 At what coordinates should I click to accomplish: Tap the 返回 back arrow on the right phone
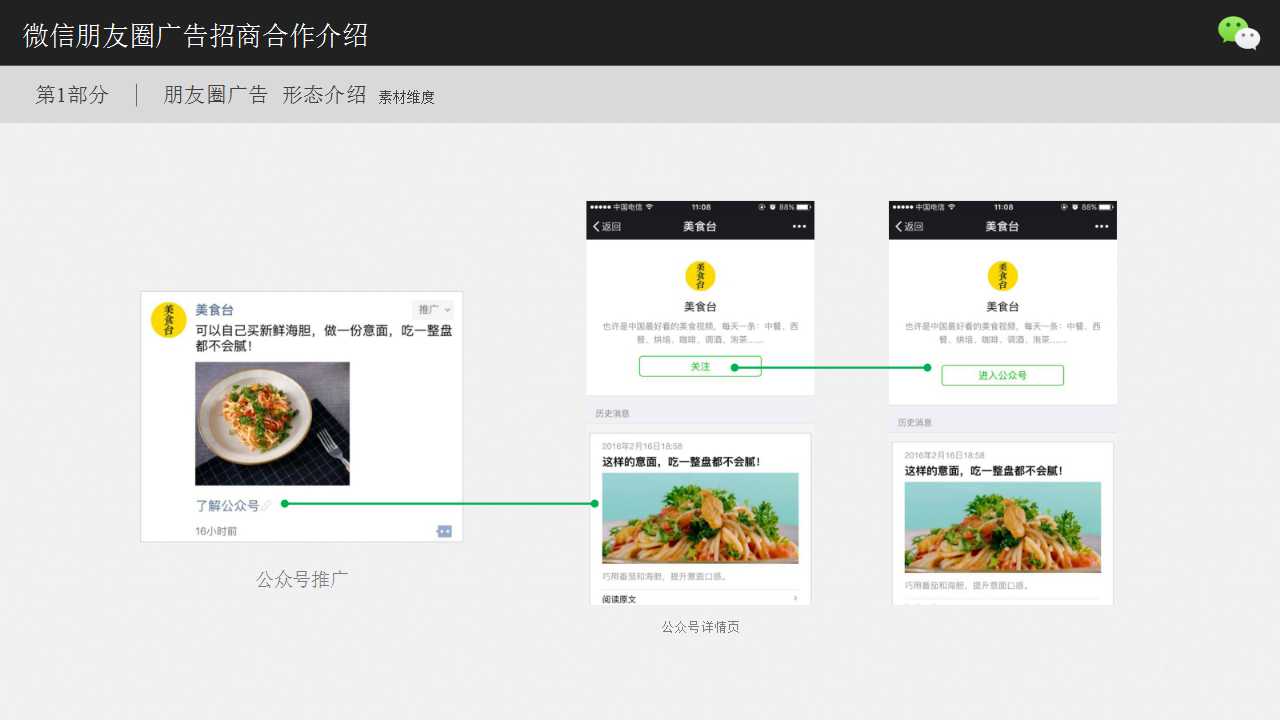[902, 226]
